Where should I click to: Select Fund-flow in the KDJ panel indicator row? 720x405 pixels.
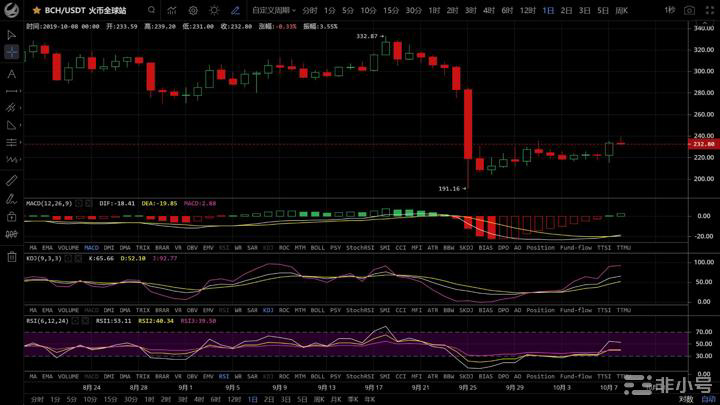click(576, 310)
